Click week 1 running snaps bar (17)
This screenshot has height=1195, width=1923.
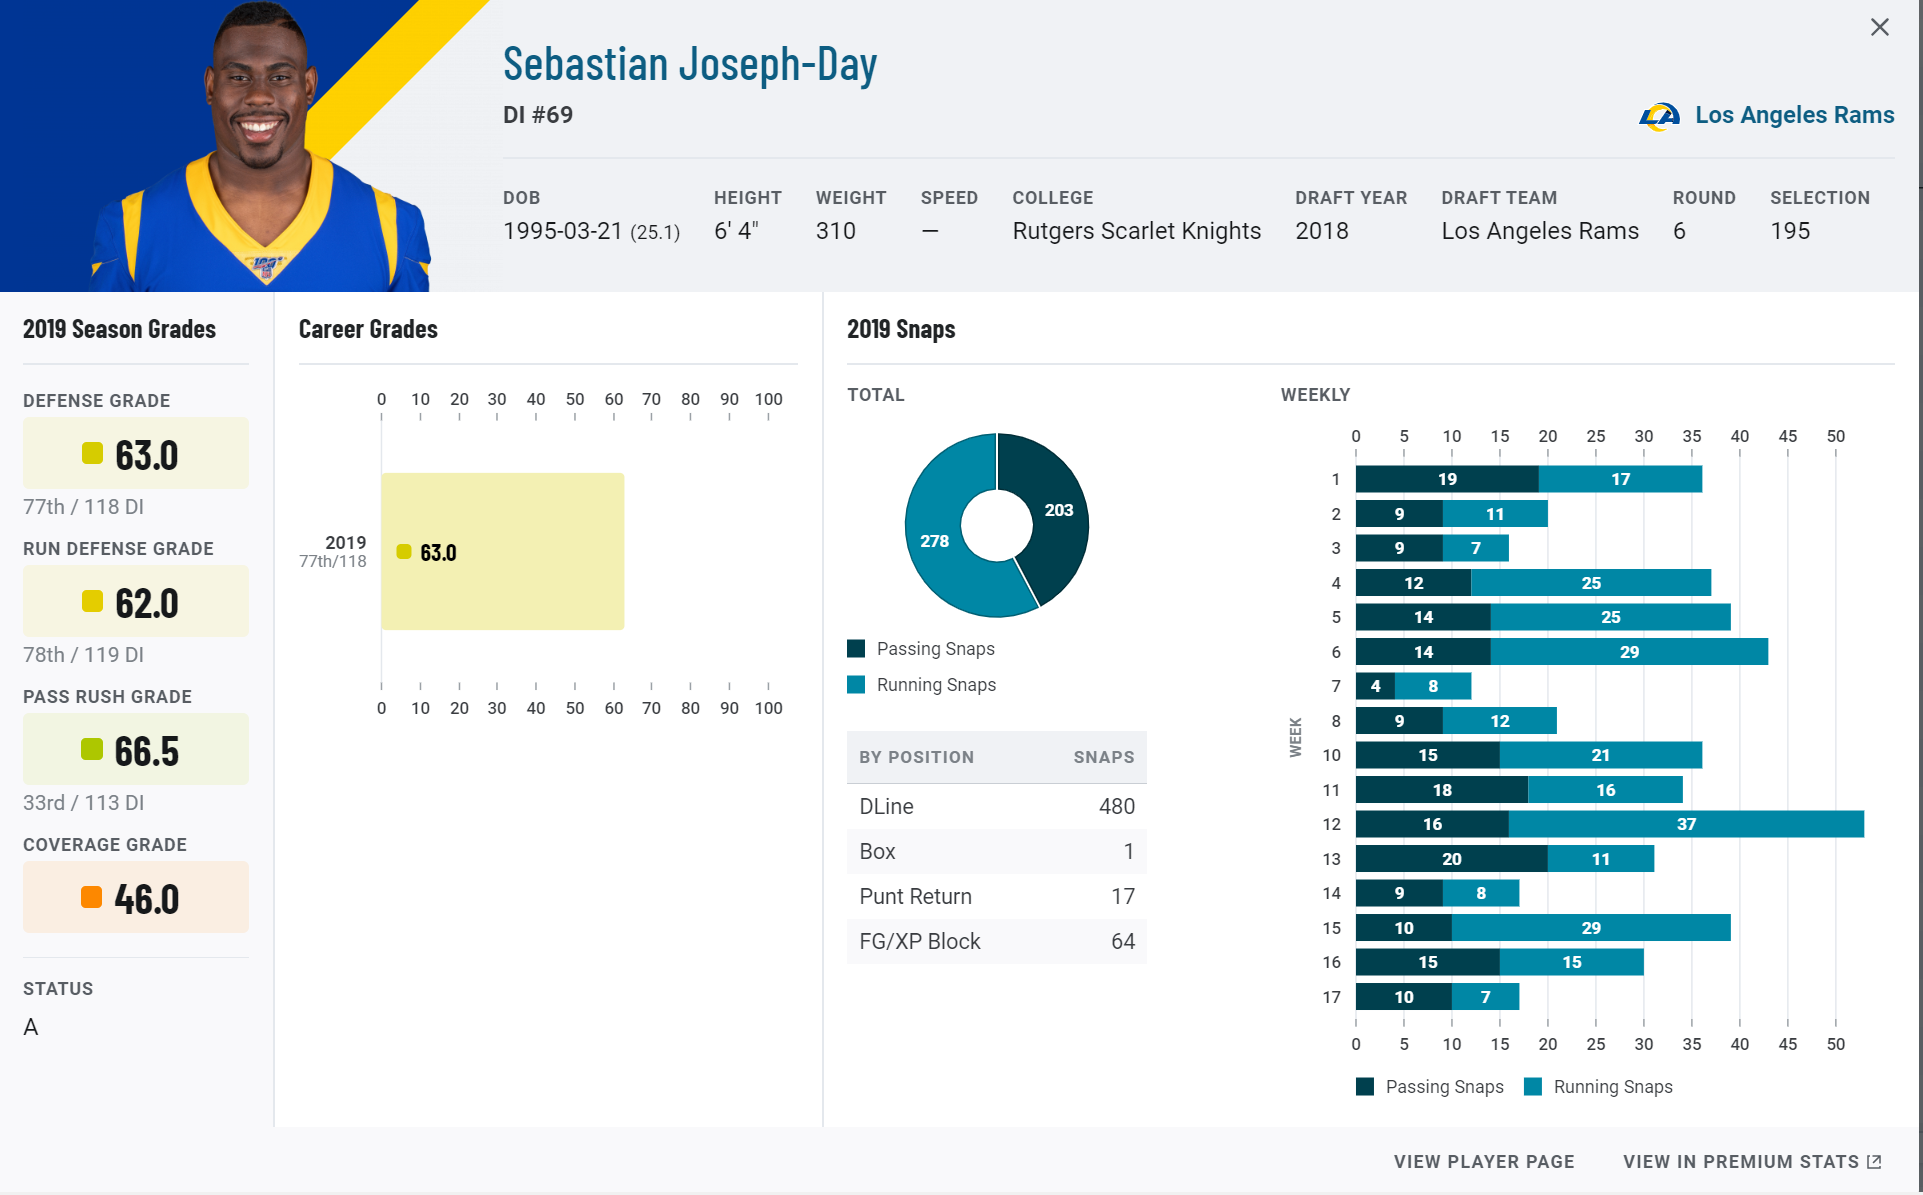click(x=1620, y=479)
